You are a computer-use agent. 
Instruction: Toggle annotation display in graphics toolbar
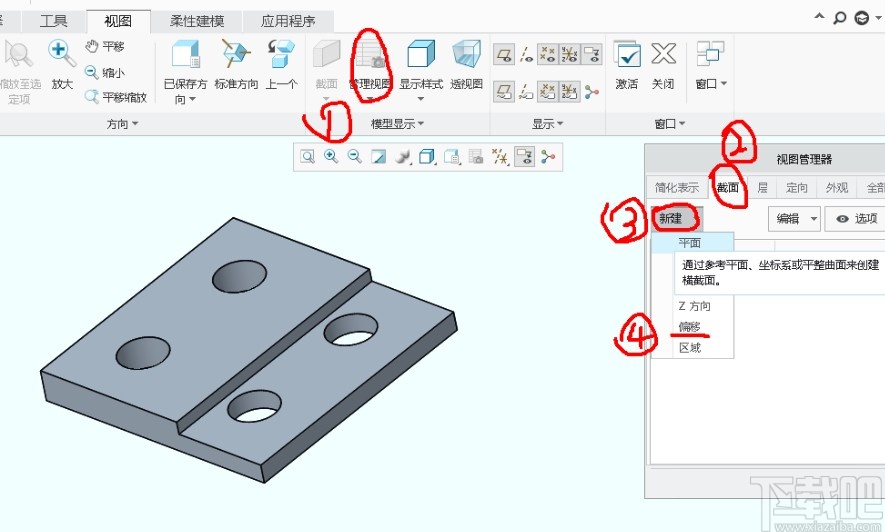524,157
